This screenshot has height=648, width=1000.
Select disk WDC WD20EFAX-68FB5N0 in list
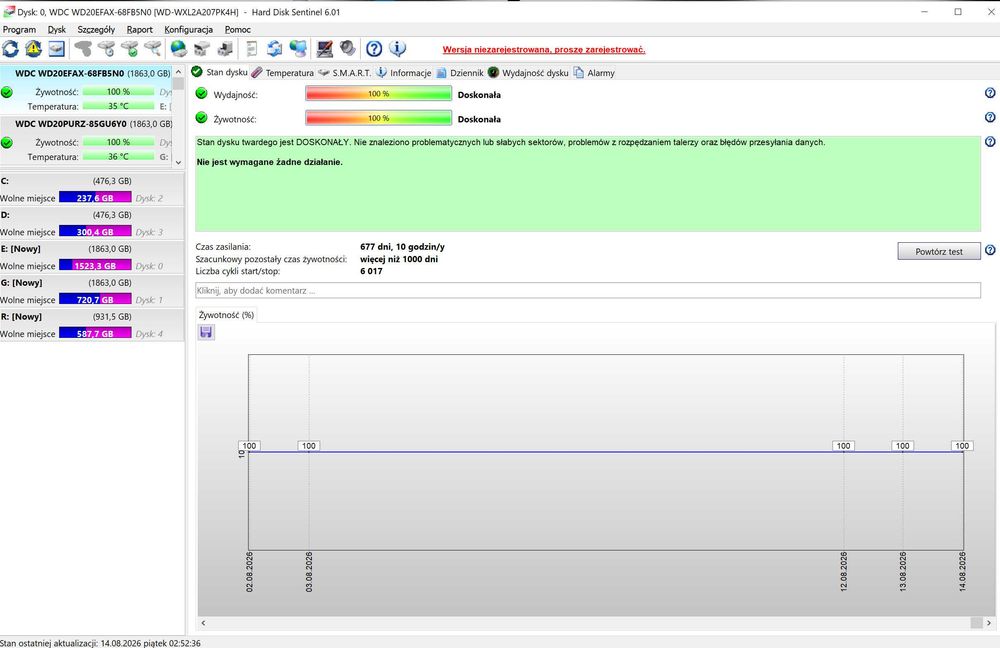[x=86, y=89]
